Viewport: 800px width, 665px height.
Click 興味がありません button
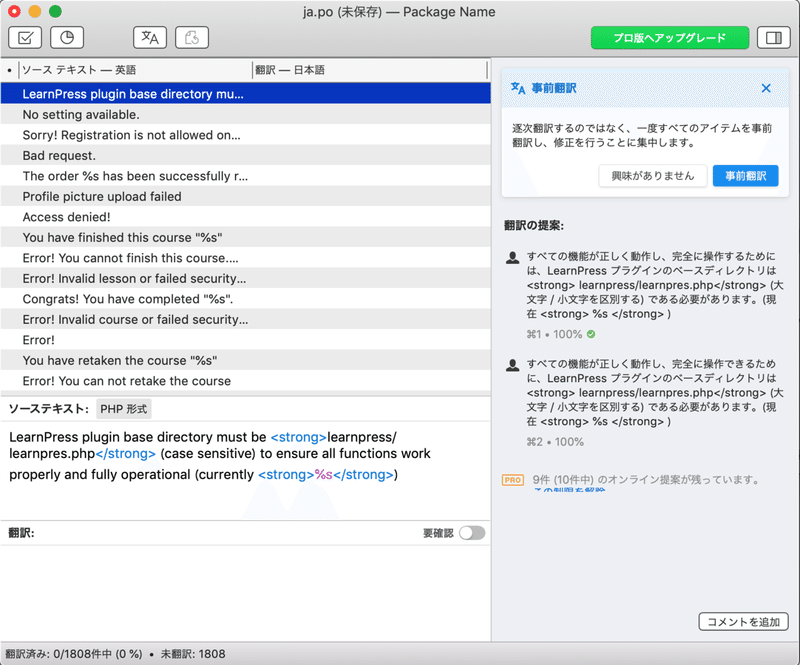point(653,176)
